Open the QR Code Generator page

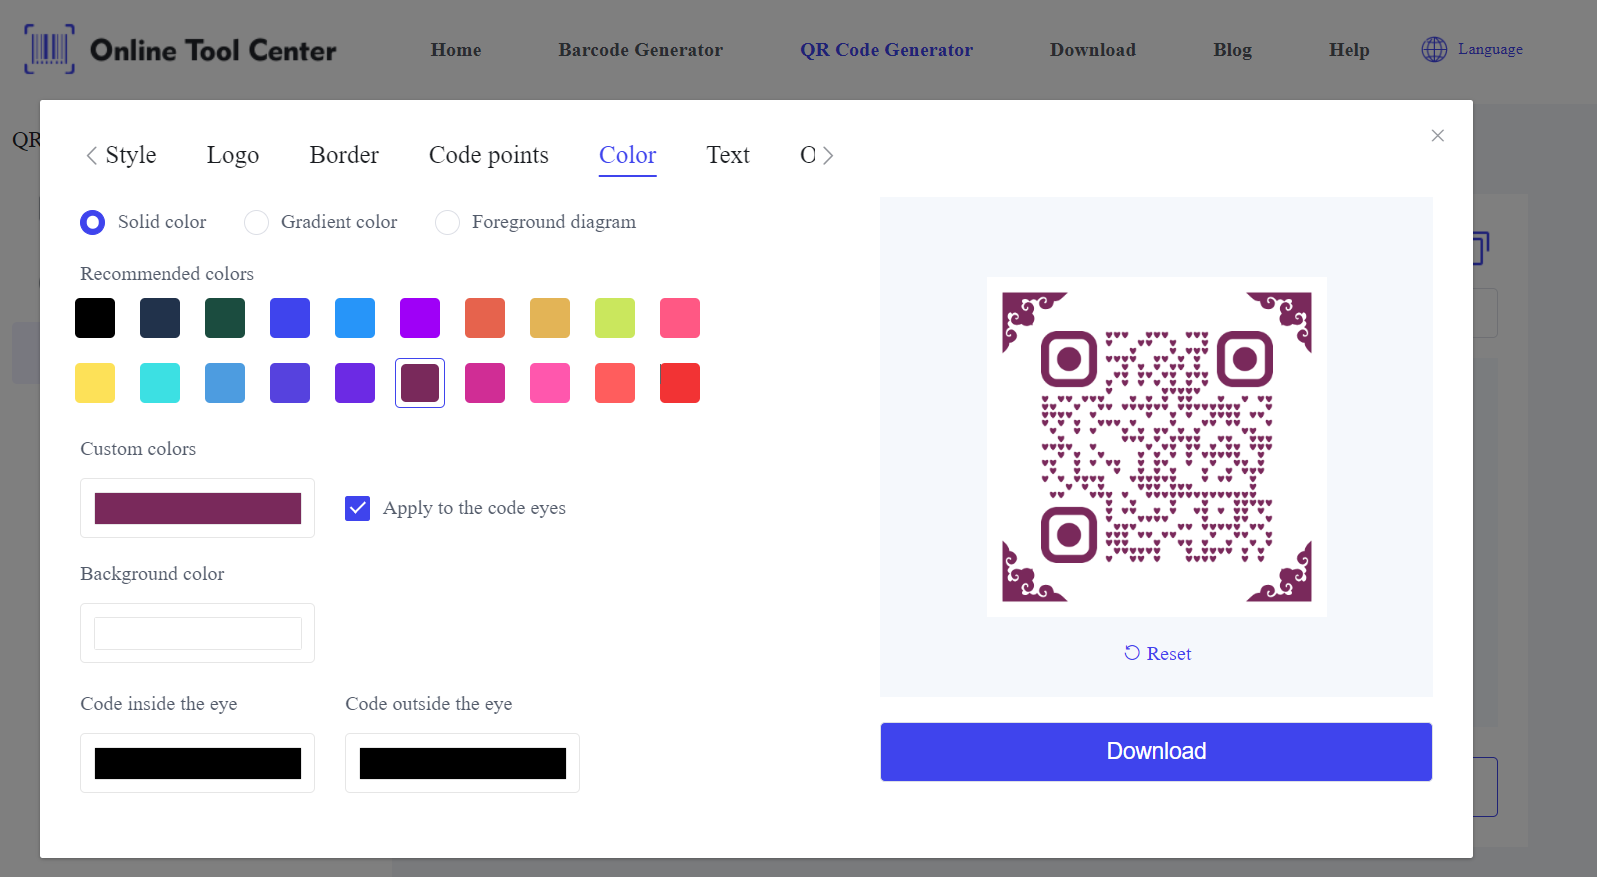886,50
